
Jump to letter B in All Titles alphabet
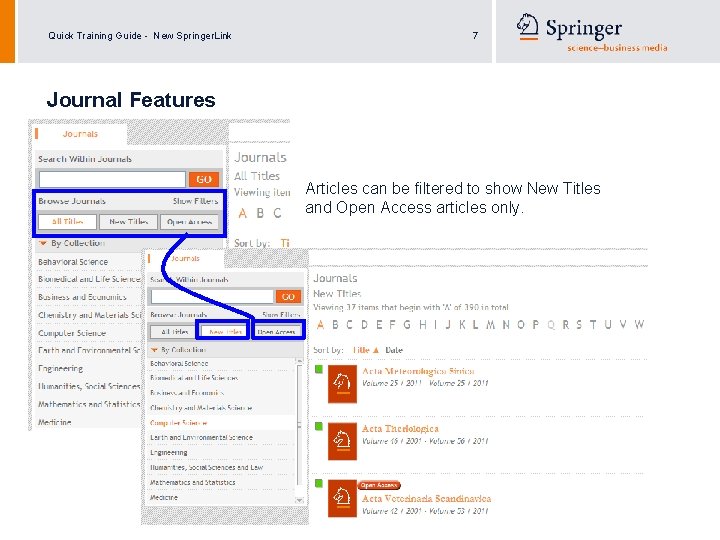[260, 213]
